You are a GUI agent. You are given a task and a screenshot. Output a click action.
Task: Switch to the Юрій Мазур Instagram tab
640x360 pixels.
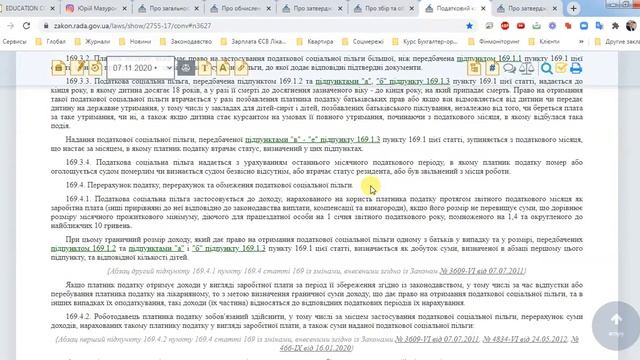pyautogui.click(x=96, y=8)
